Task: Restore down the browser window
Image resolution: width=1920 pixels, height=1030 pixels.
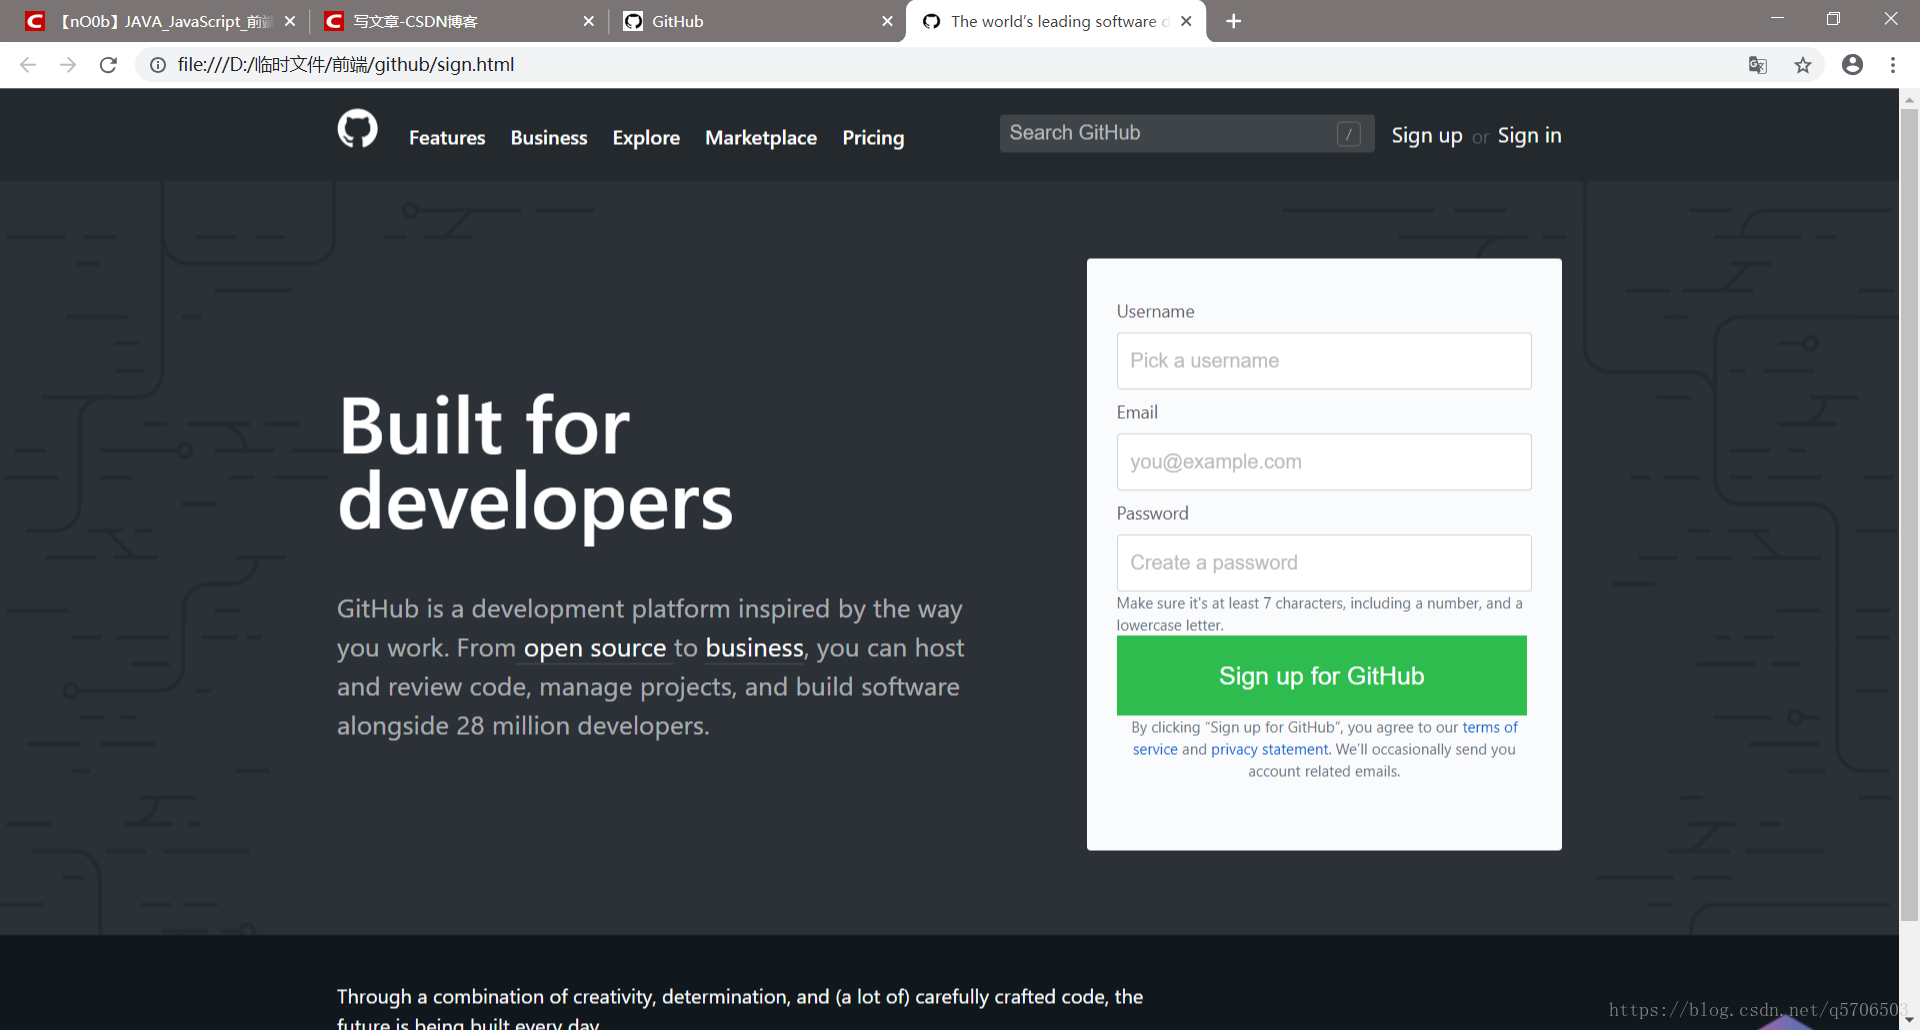Action: click(x=1833, y=19)
